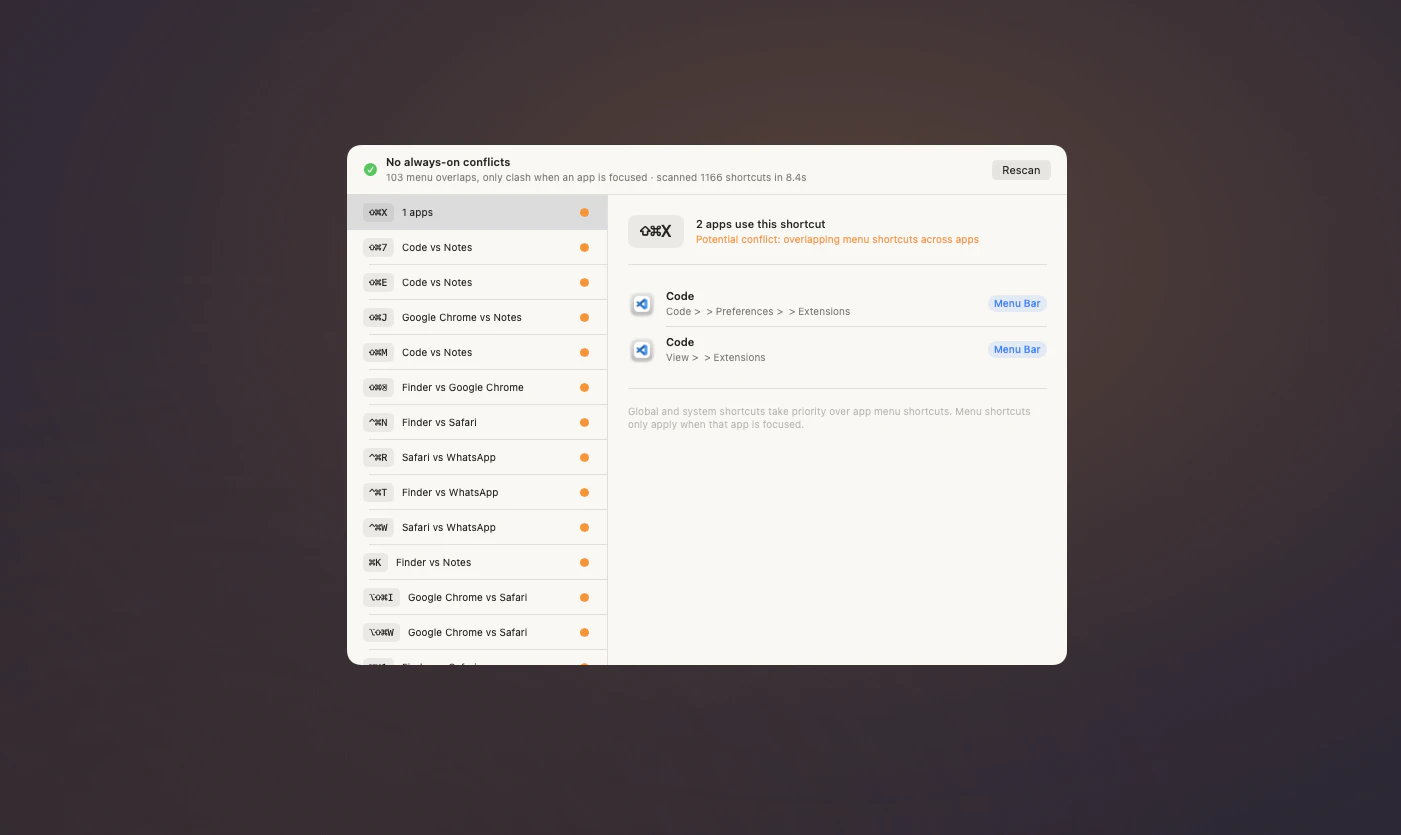This screenshot has height=835, width=1401.
Task: Select the ⇧⌘M 'Code vs Notes' row
Action: pos(477,352)
